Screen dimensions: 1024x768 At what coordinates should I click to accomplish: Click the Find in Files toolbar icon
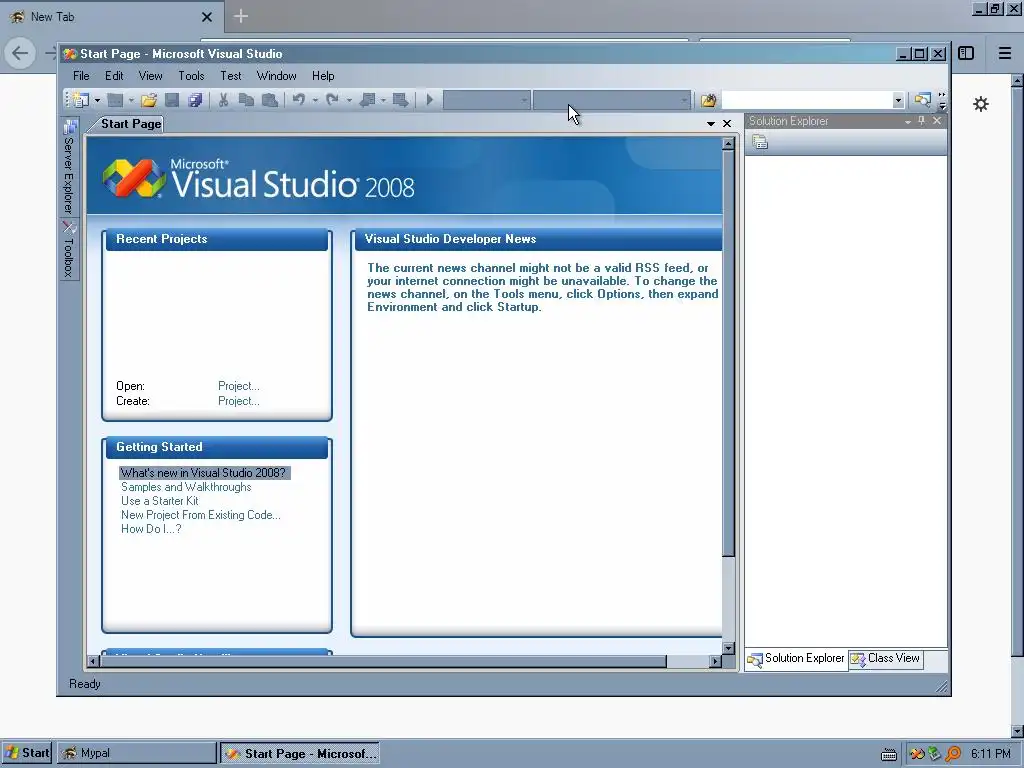pyautogui.click(x=709, y=100)
